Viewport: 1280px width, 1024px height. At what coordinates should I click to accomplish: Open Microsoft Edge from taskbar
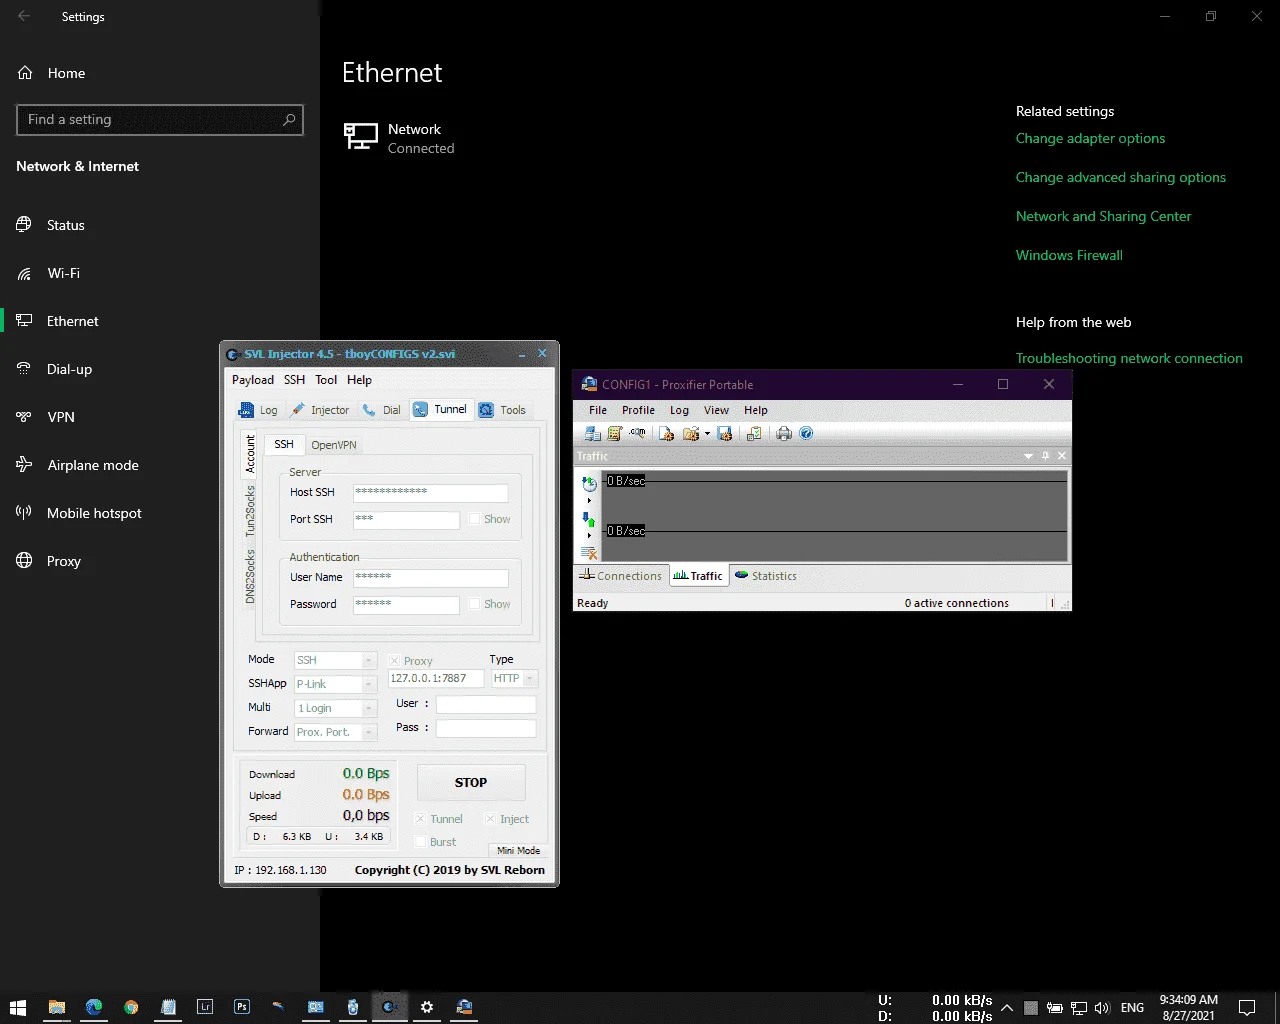click(94, 1007)
